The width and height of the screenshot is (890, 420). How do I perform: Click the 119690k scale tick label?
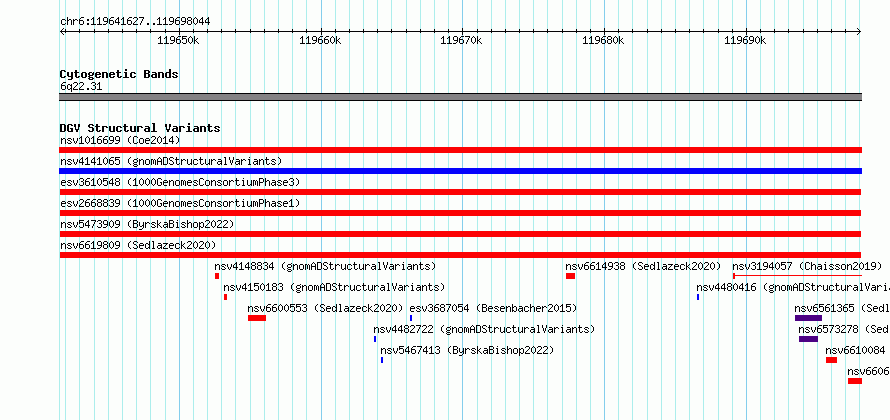(745, 40)
